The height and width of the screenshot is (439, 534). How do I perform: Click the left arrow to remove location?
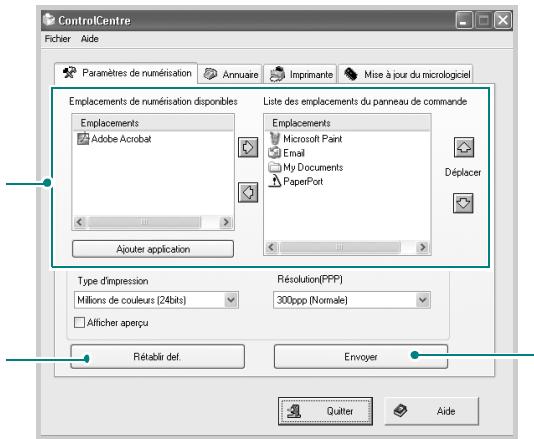(248, 192)
